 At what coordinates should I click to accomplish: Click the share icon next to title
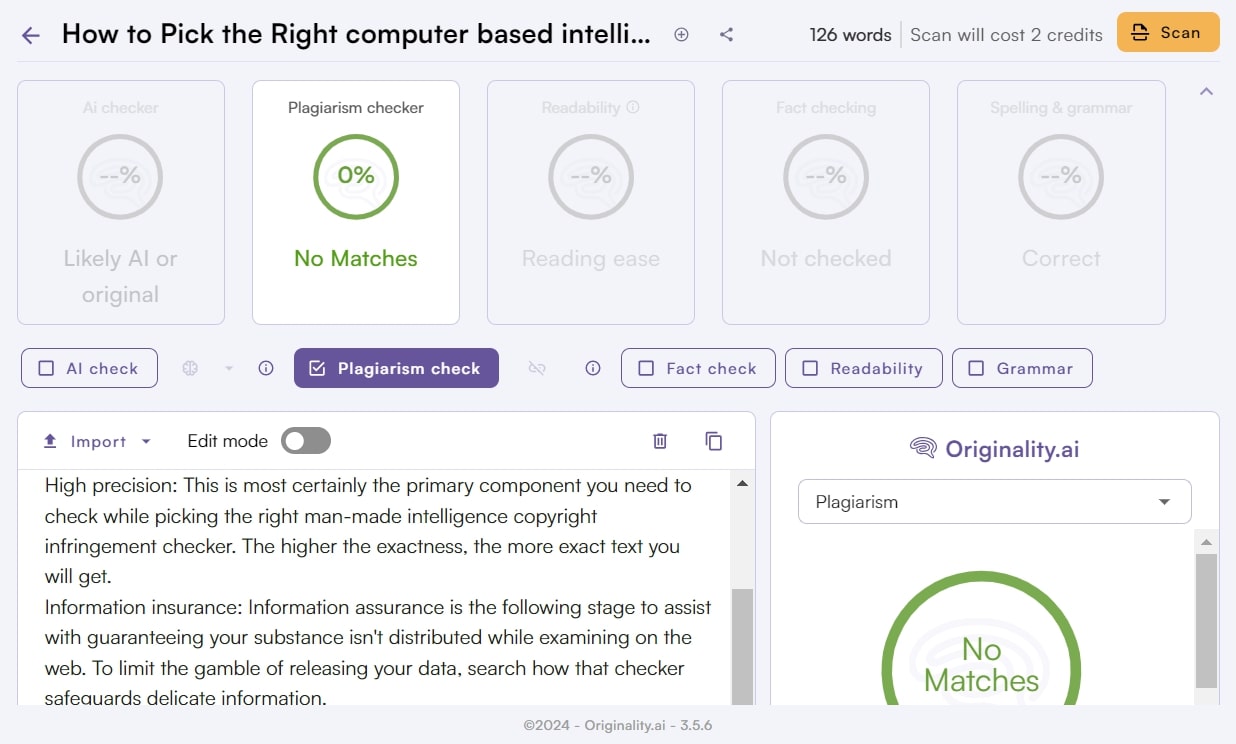coord(727,35)
